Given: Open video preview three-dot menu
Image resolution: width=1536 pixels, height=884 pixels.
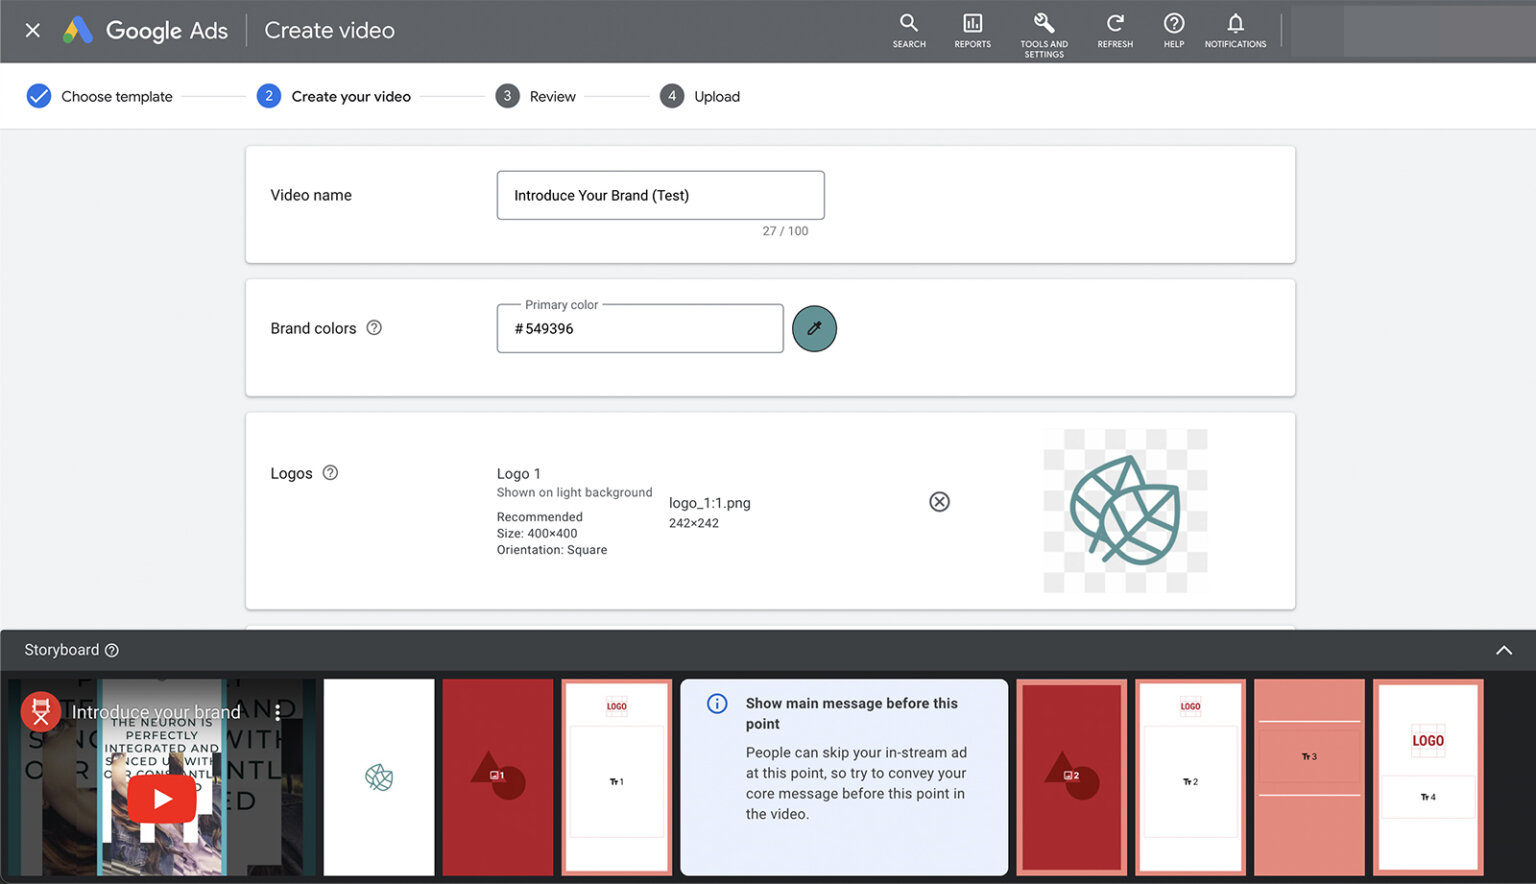Looking at the screenshot, I should (x=278, y=711).
